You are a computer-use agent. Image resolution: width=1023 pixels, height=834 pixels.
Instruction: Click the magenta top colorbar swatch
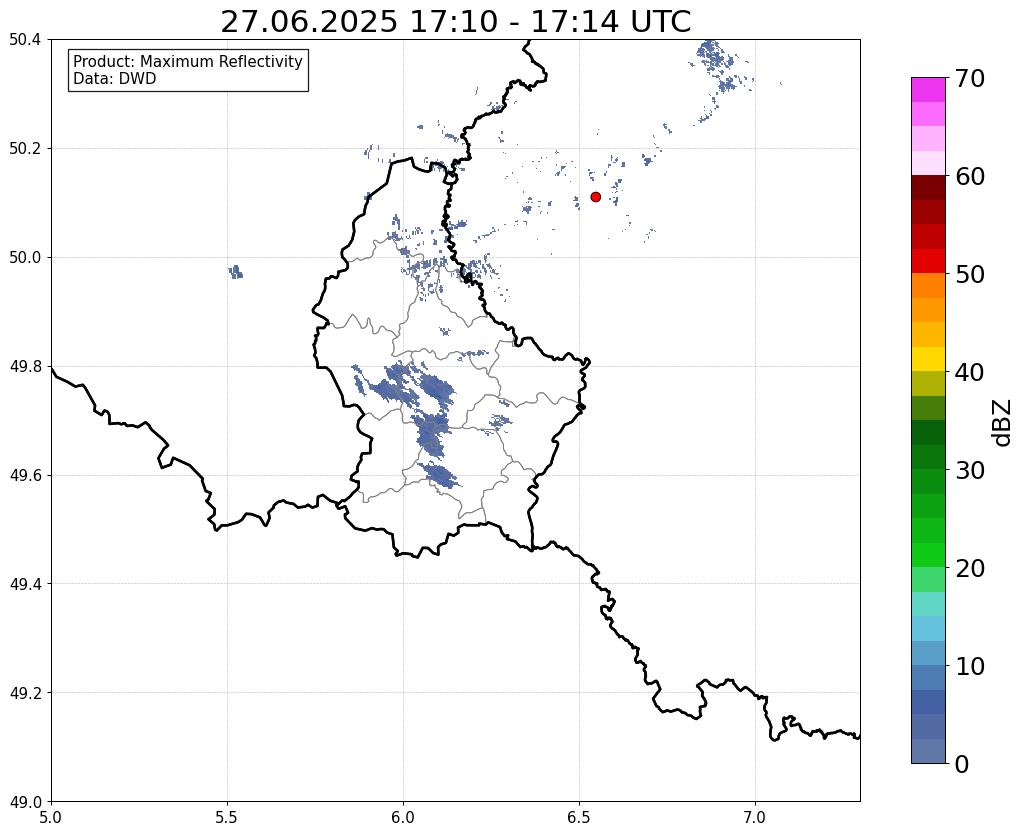coord(928,90)
